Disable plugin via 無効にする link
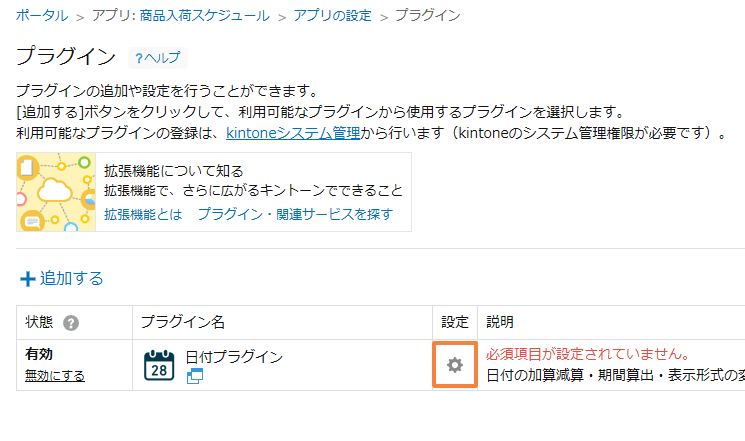The image size is (745, 441). pos(55,376)
